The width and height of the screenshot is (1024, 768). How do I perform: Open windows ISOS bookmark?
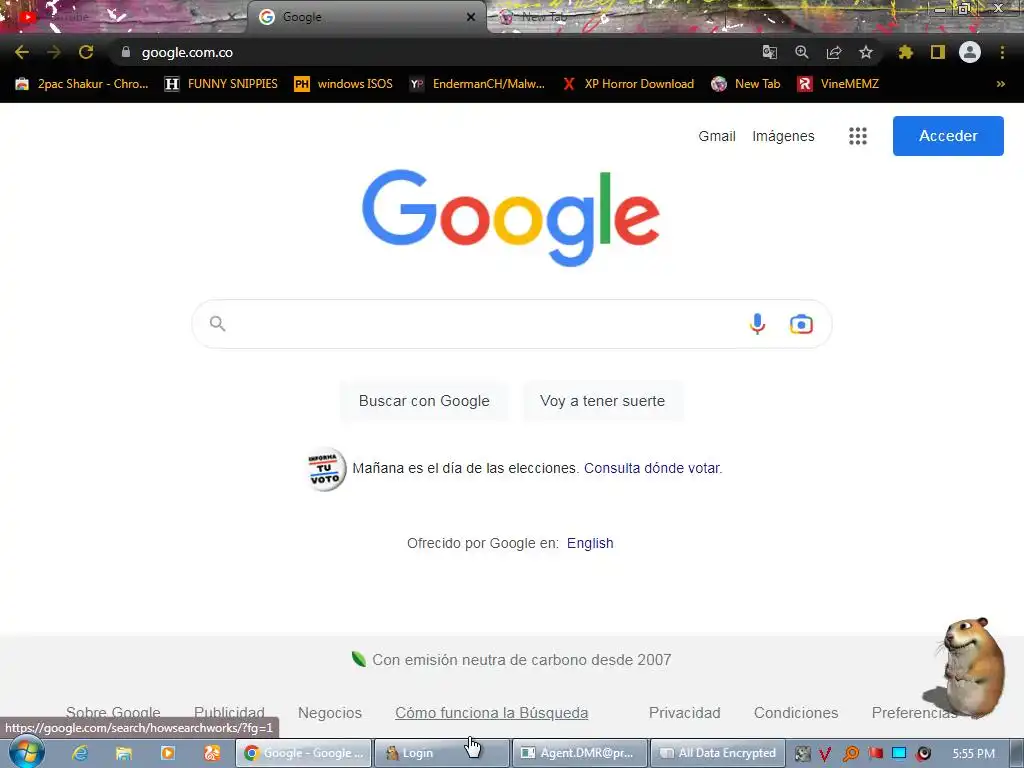click(344, 84)
